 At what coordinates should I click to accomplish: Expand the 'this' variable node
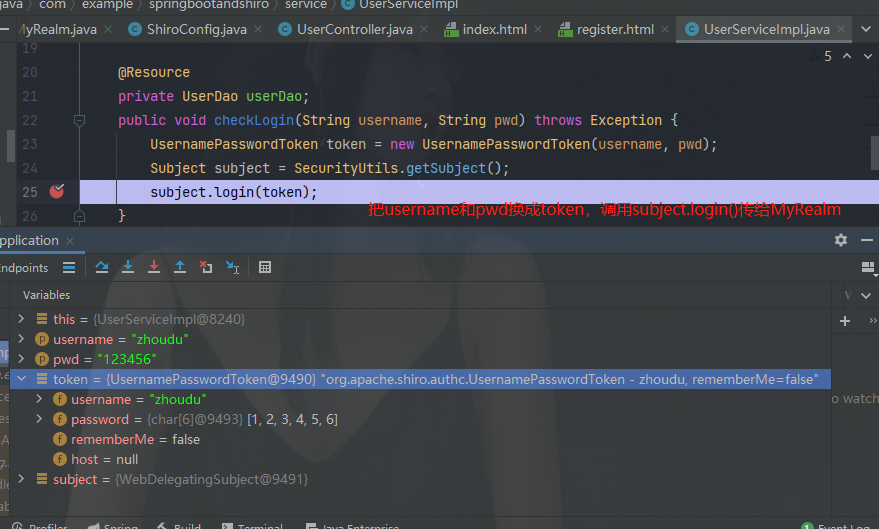click(22, 319)
